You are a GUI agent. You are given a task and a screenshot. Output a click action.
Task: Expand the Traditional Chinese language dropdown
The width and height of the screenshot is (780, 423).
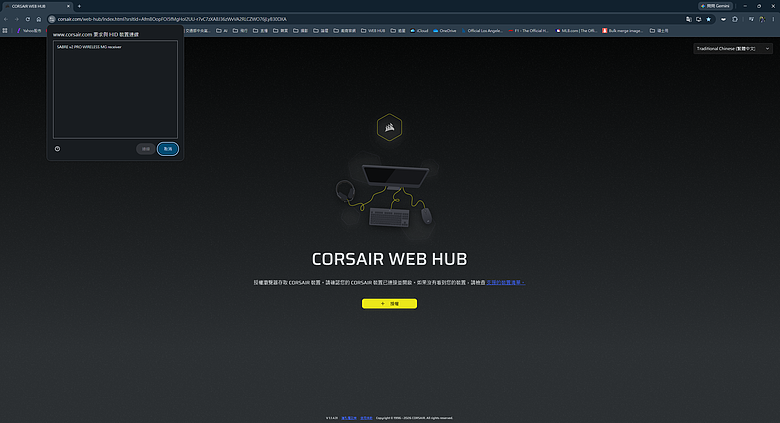coord(733,48)
